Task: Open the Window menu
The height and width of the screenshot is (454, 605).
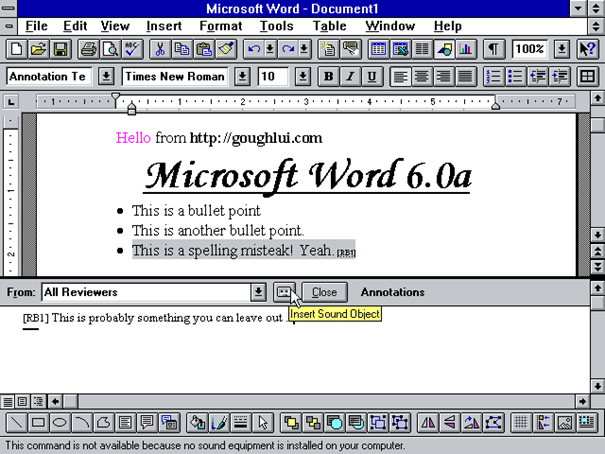Action: [x=390, y=26]
